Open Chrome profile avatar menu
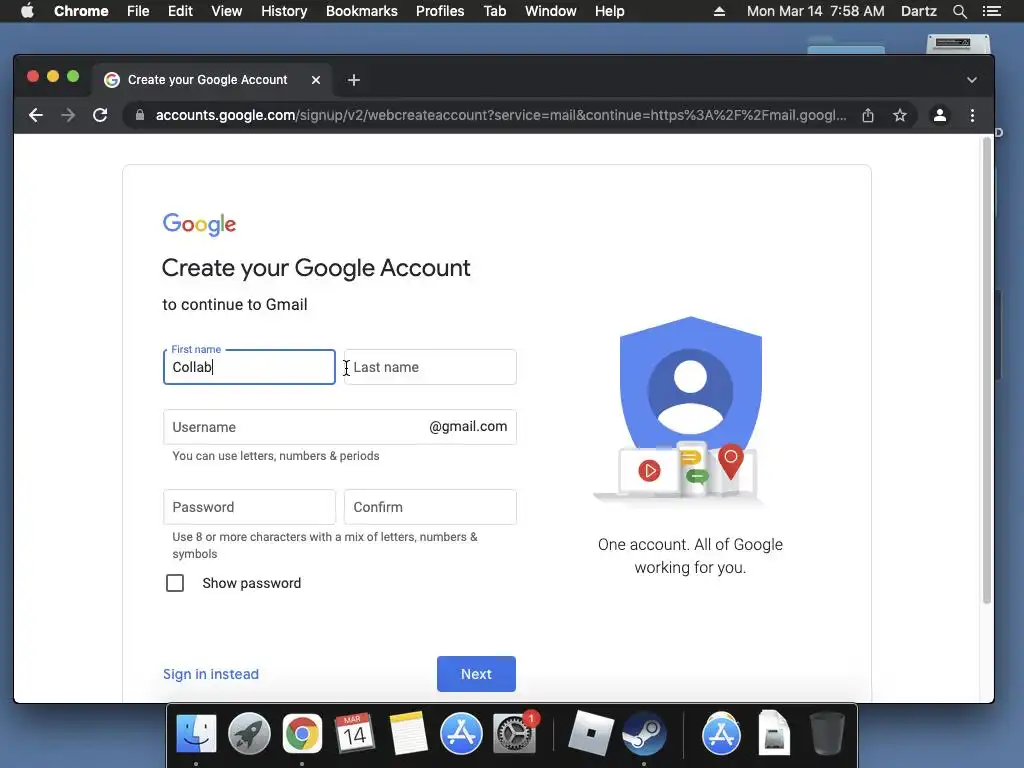 pyautogui.click(x=940, y=116)
